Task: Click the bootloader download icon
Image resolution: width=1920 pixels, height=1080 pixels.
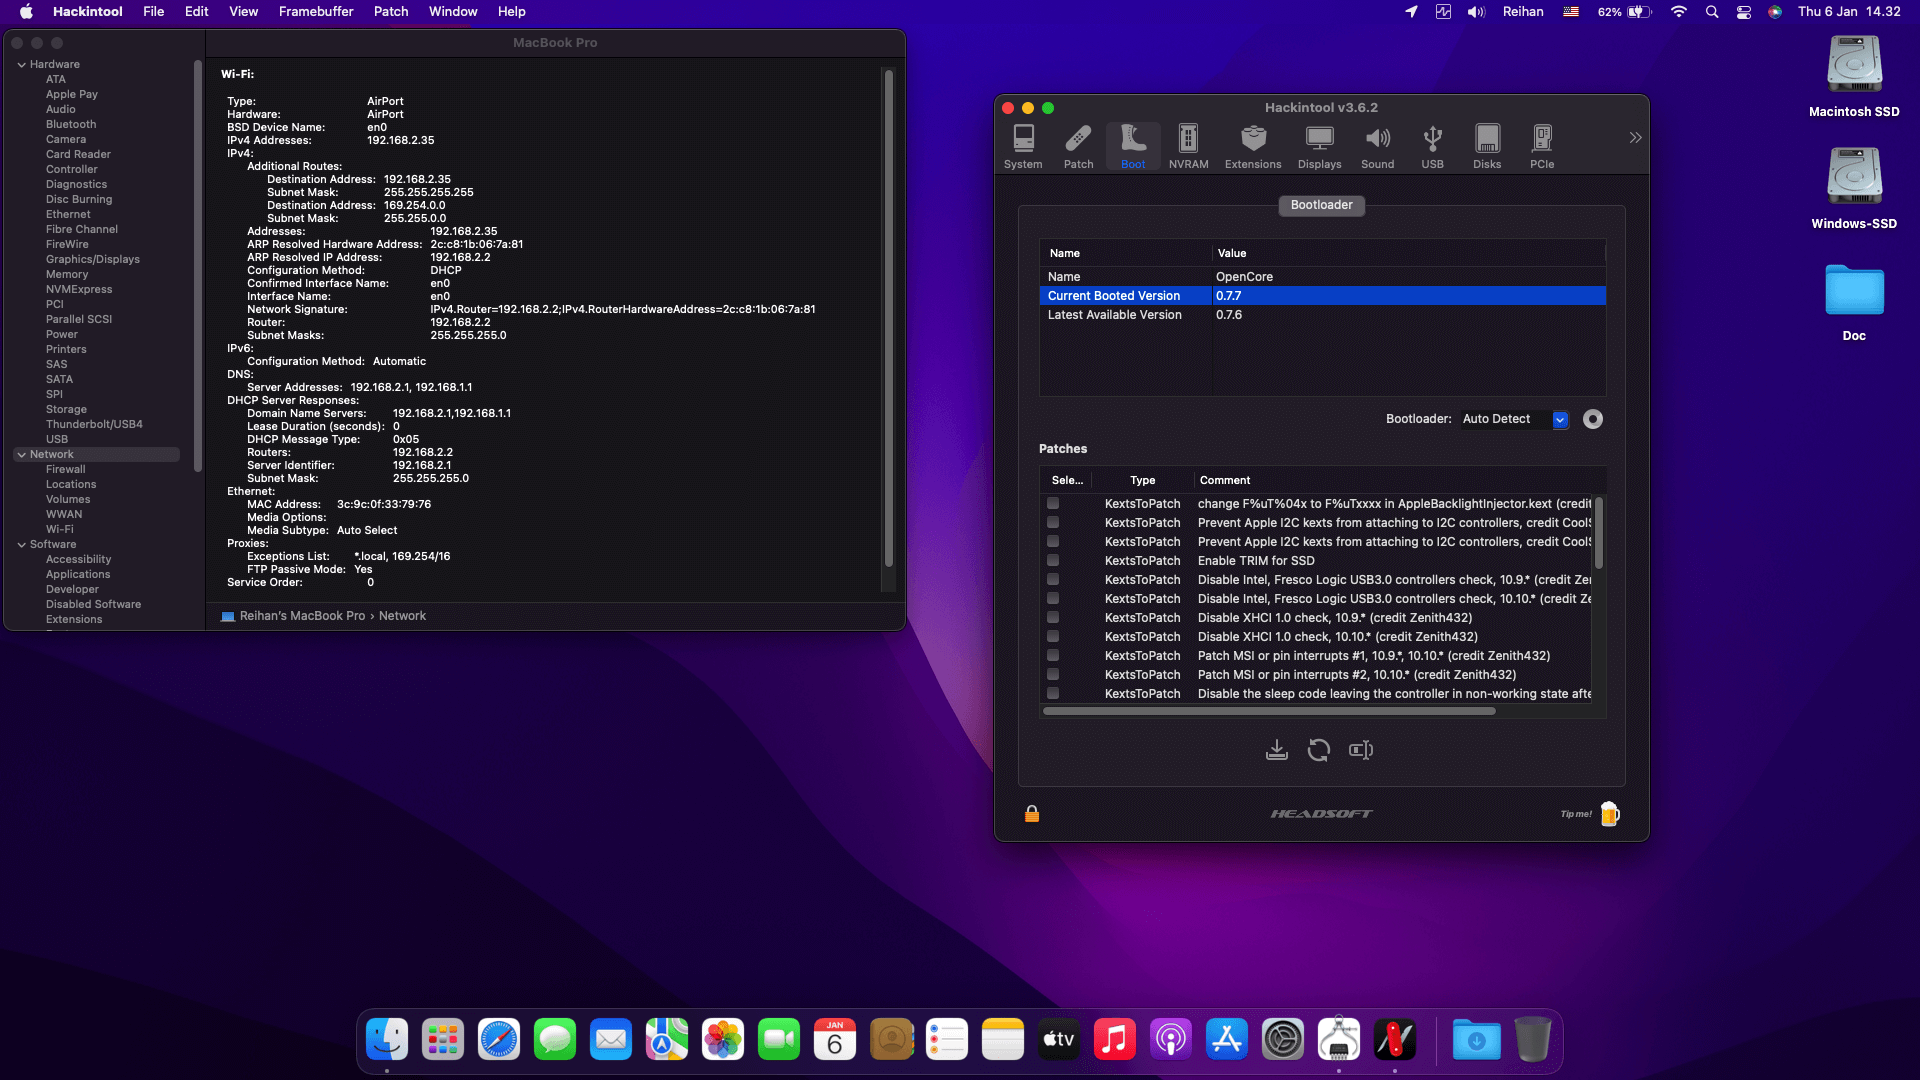Action: click(1277, 750)
